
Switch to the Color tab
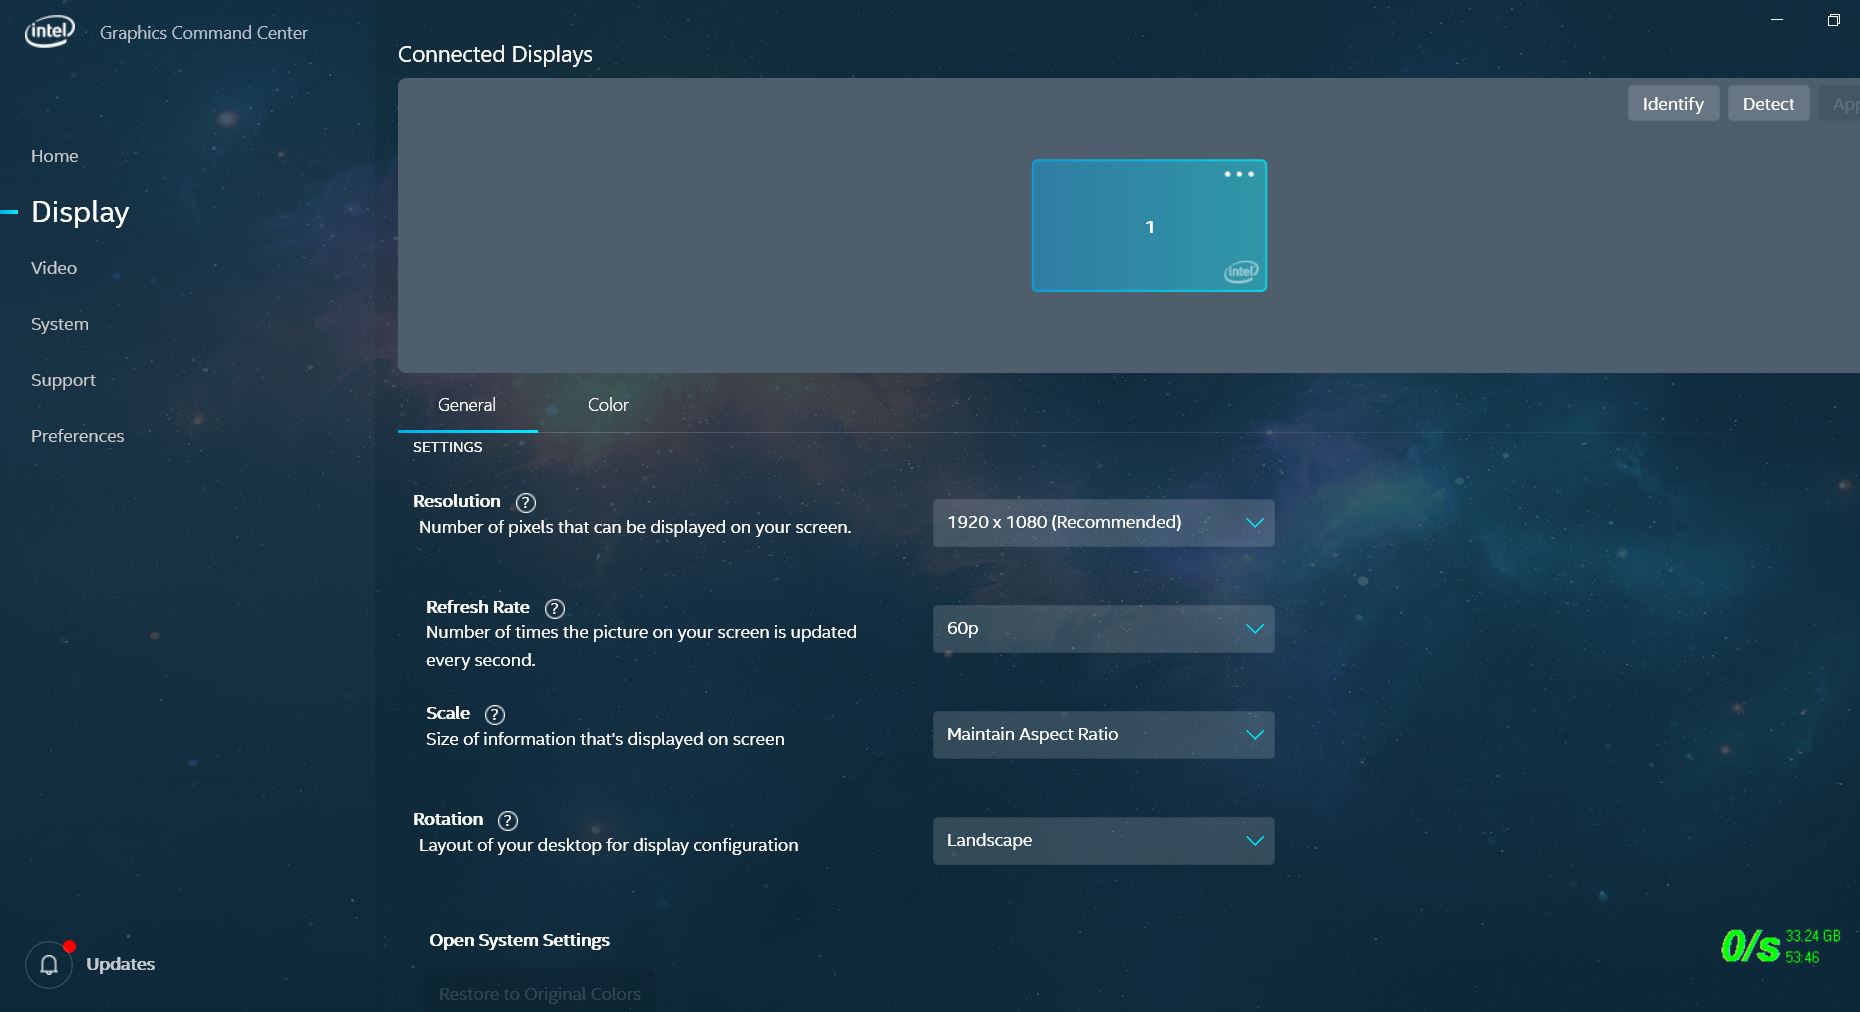click(x=608, y=405)
